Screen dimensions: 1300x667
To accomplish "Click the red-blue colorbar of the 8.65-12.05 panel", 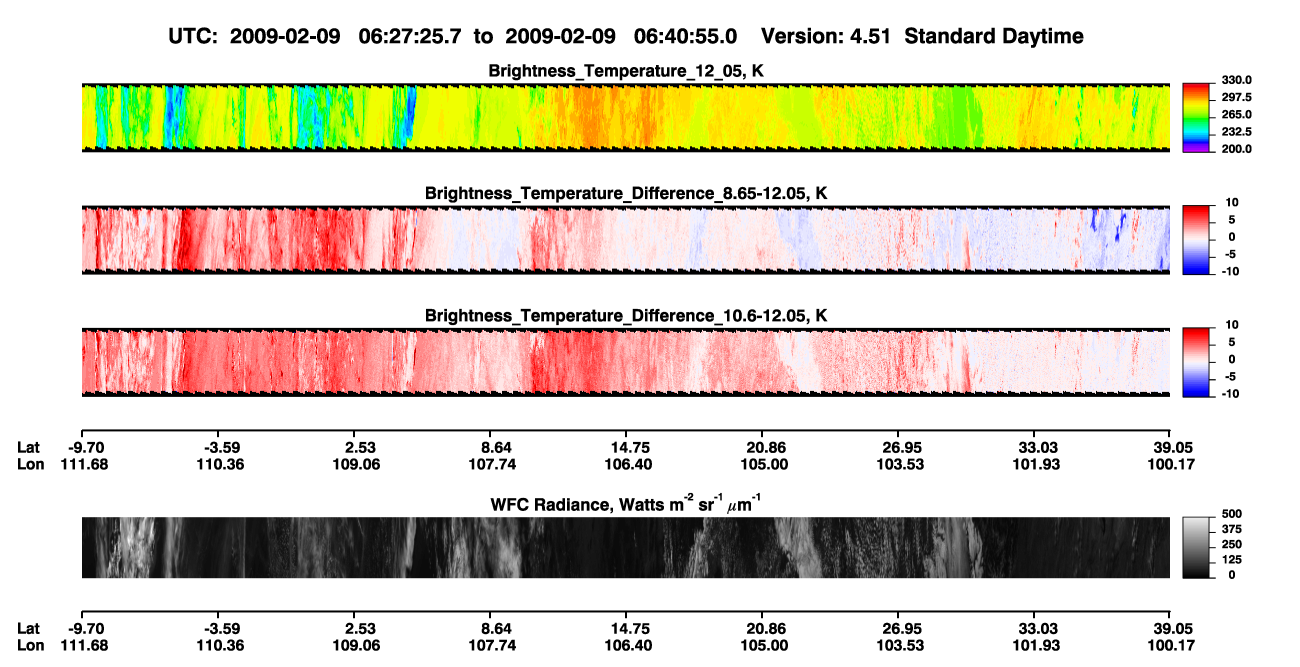I will 1196,239.
